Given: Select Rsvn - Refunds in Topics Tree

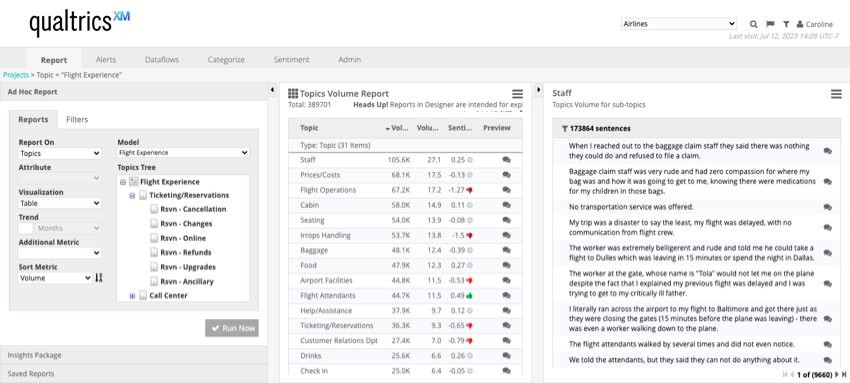Looking at the screenshot, I should (186, 252).
